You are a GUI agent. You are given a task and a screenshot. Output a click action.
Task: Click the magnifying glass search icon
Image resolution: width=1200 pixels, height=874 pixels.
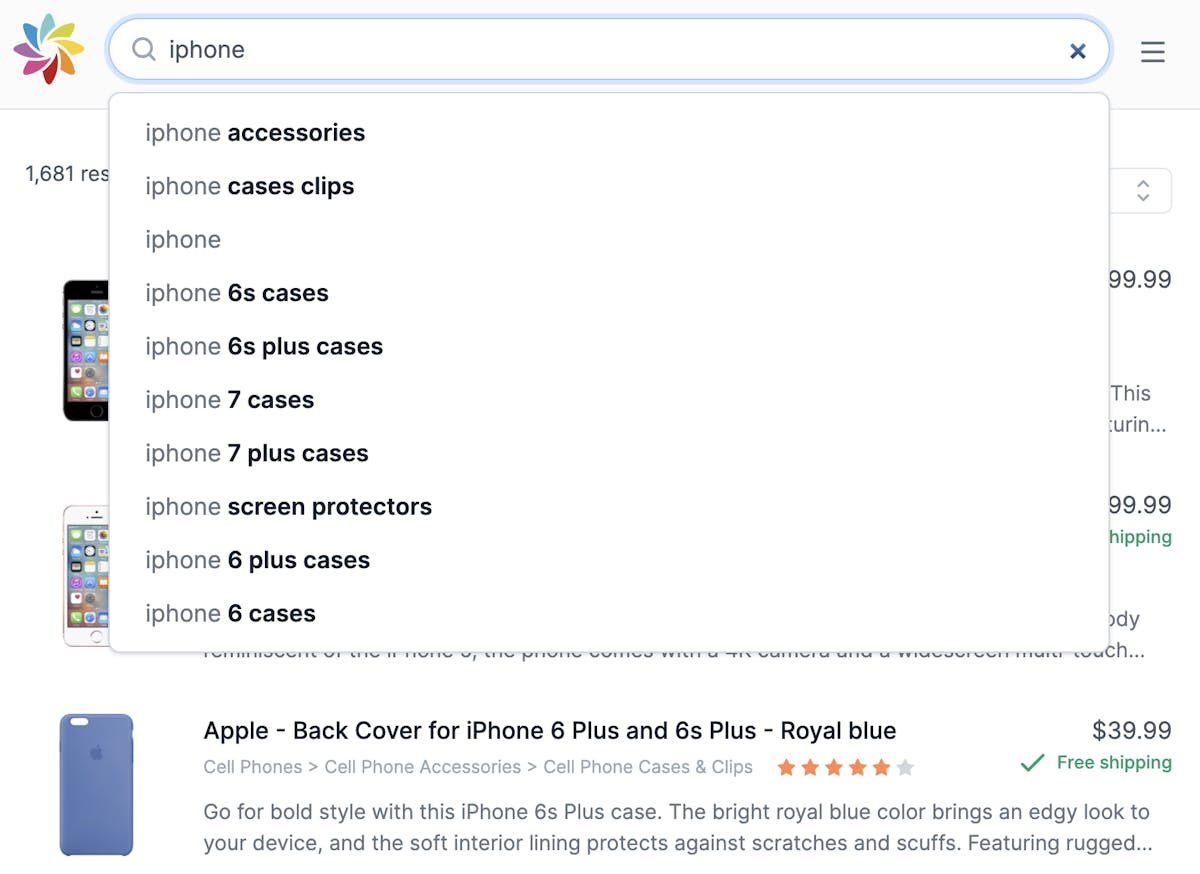click(x=144, y=49)
